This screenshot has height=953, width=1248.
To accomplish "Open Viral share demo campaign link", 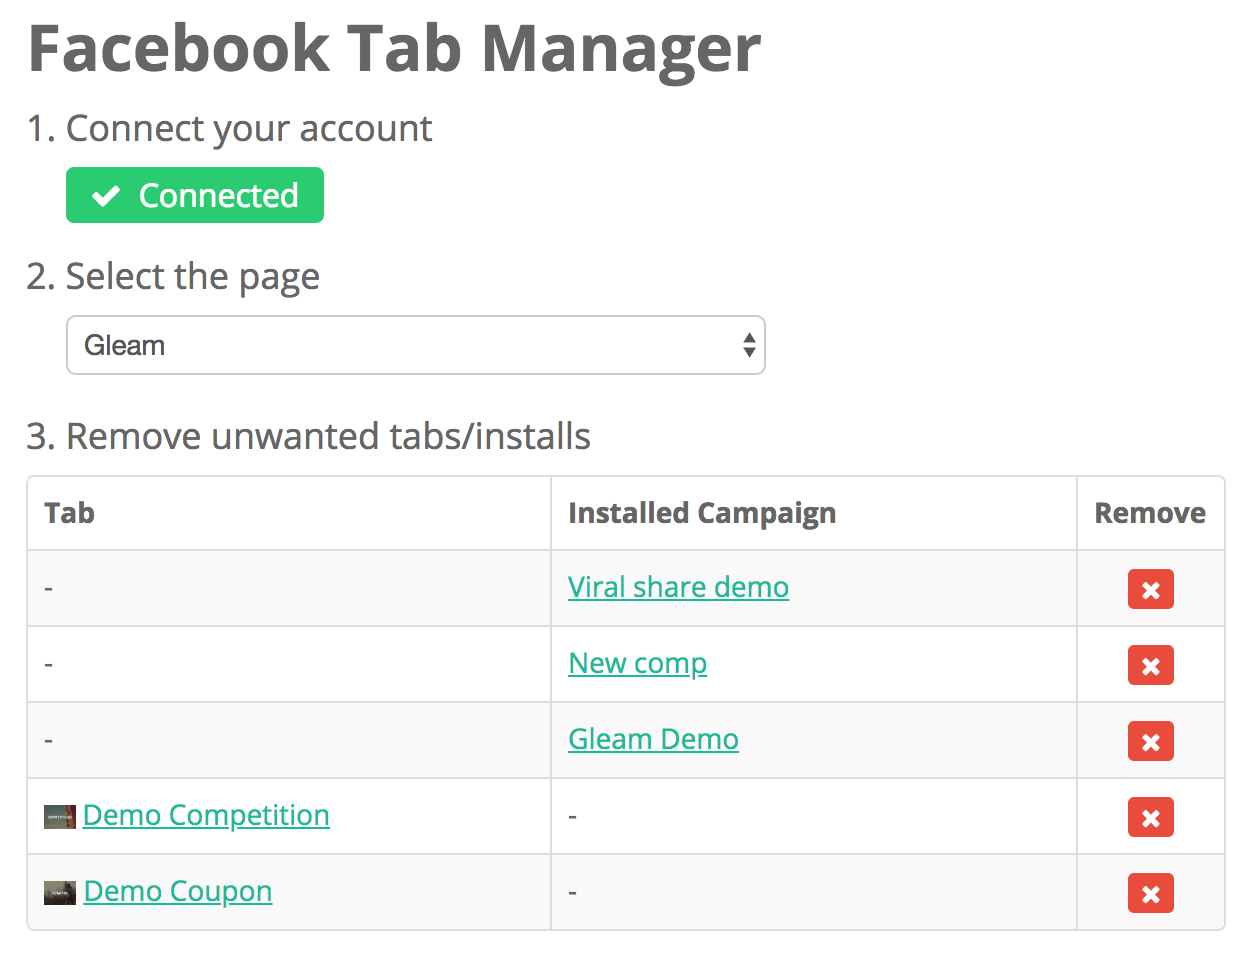I will tap(678, 587).
